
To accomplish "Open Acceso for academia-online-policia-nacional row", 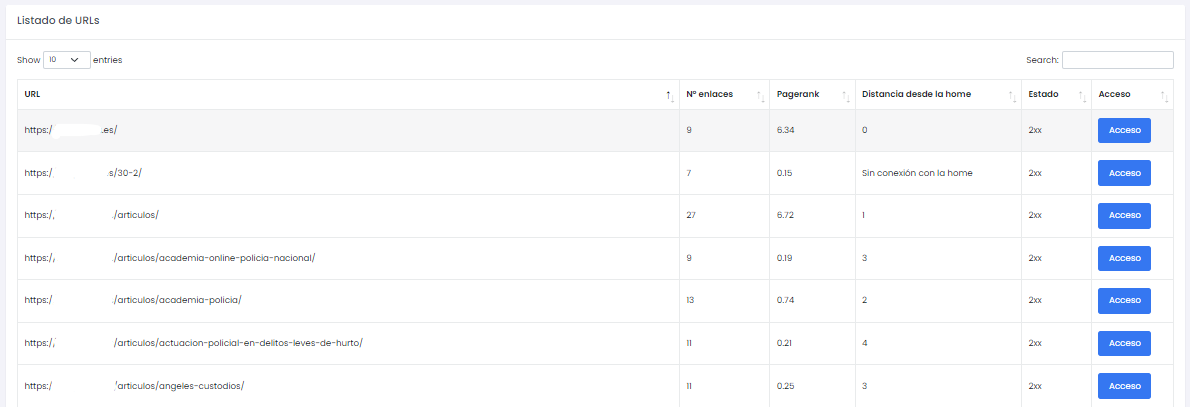I will [x=1124, y=258].
